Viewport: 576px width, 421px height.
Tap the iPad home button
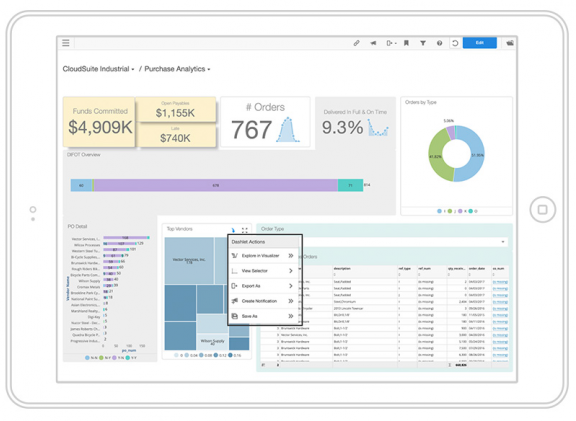542,210
